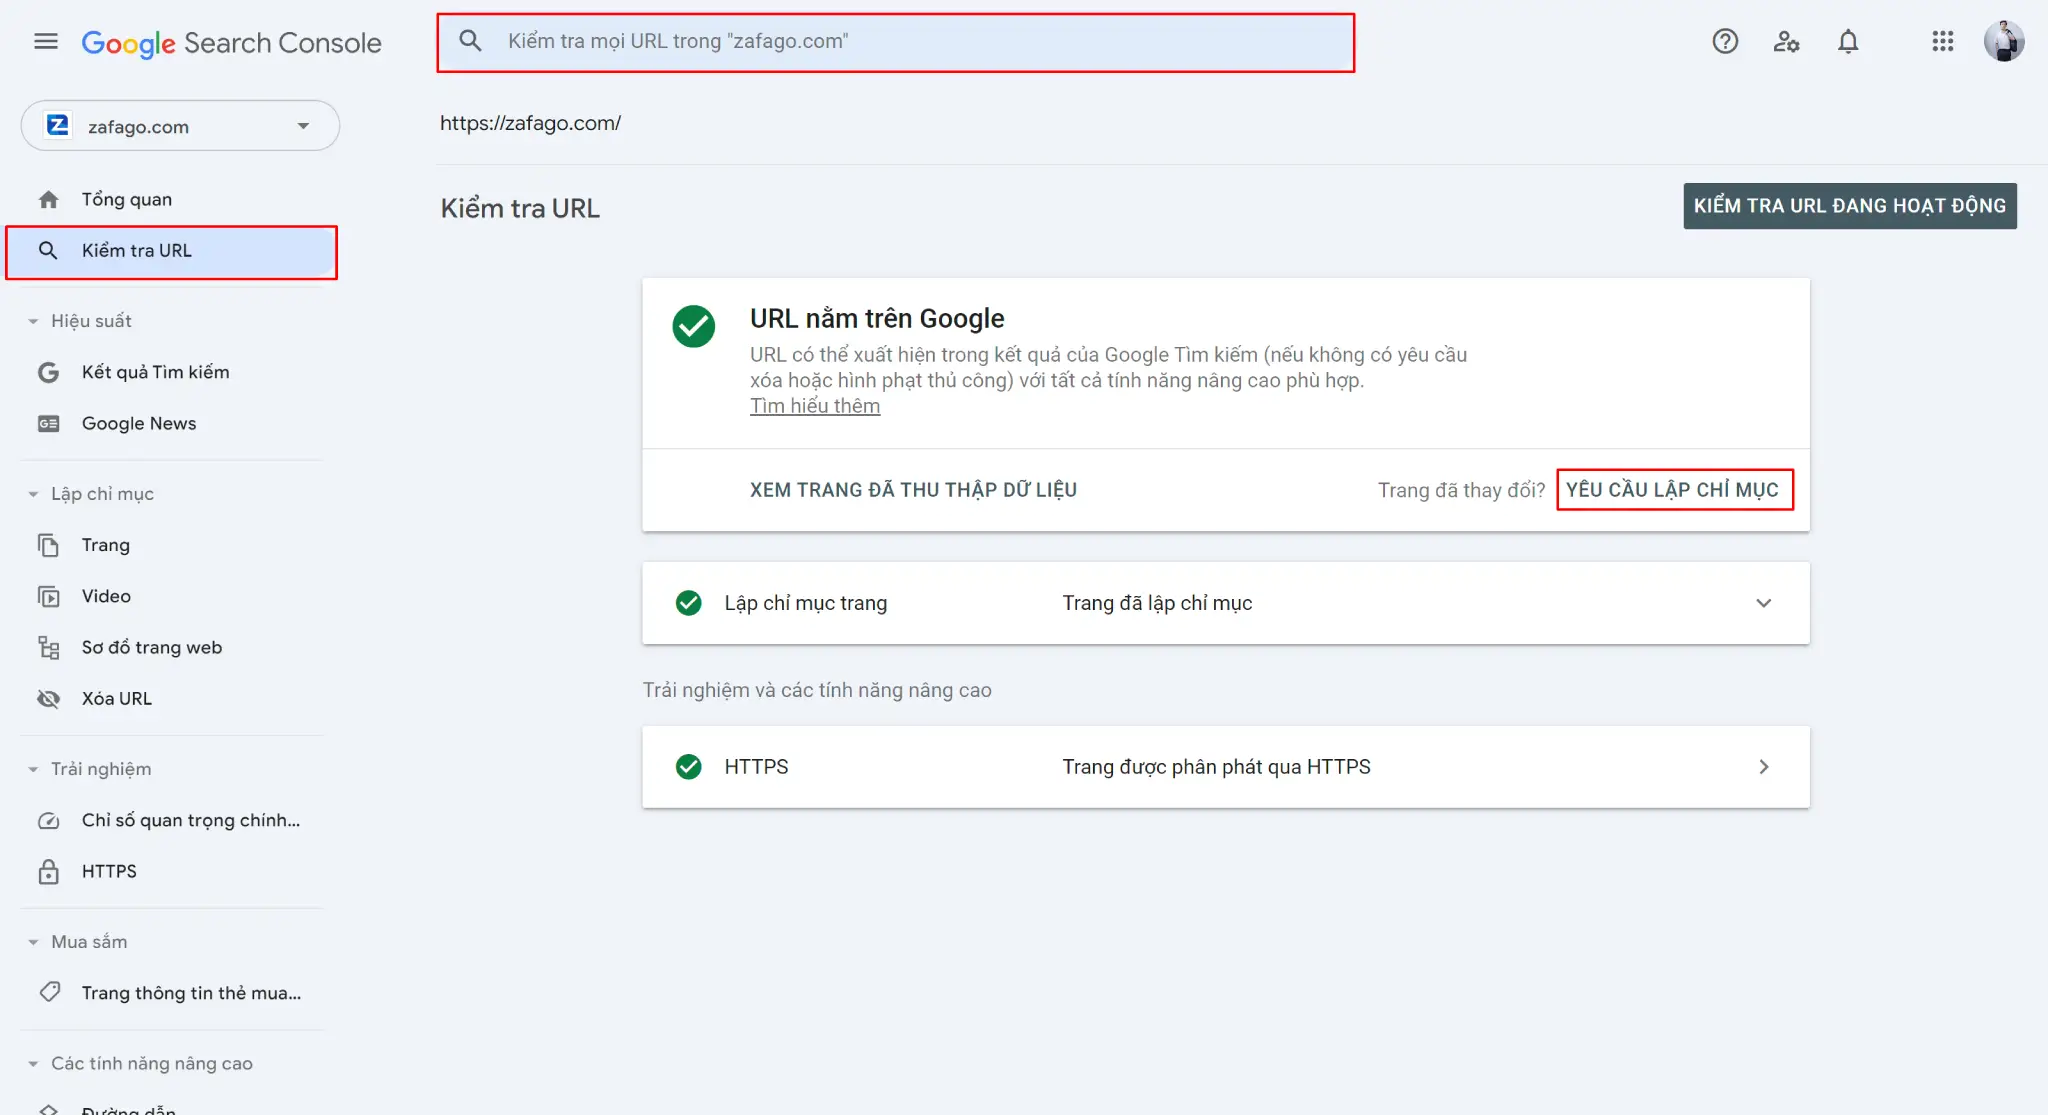The image size is (2048, 1115).
Task: Click the Tổng quan home icon
Action: click(x=48, y=199)
